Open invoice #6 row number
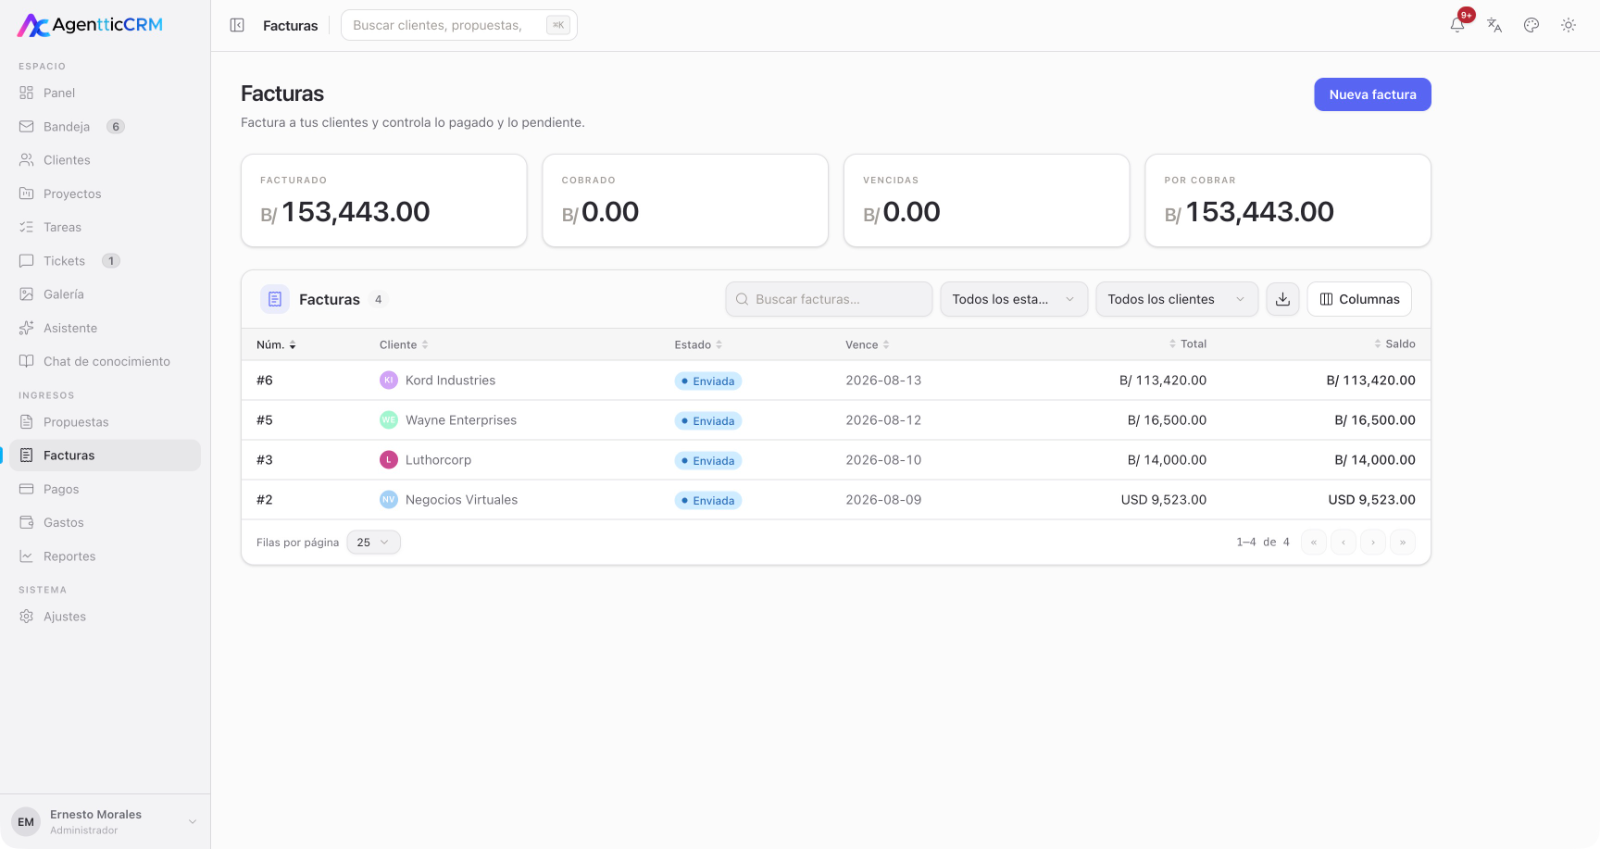Viewport: 1600px width, 849px height. click(265, 380)
